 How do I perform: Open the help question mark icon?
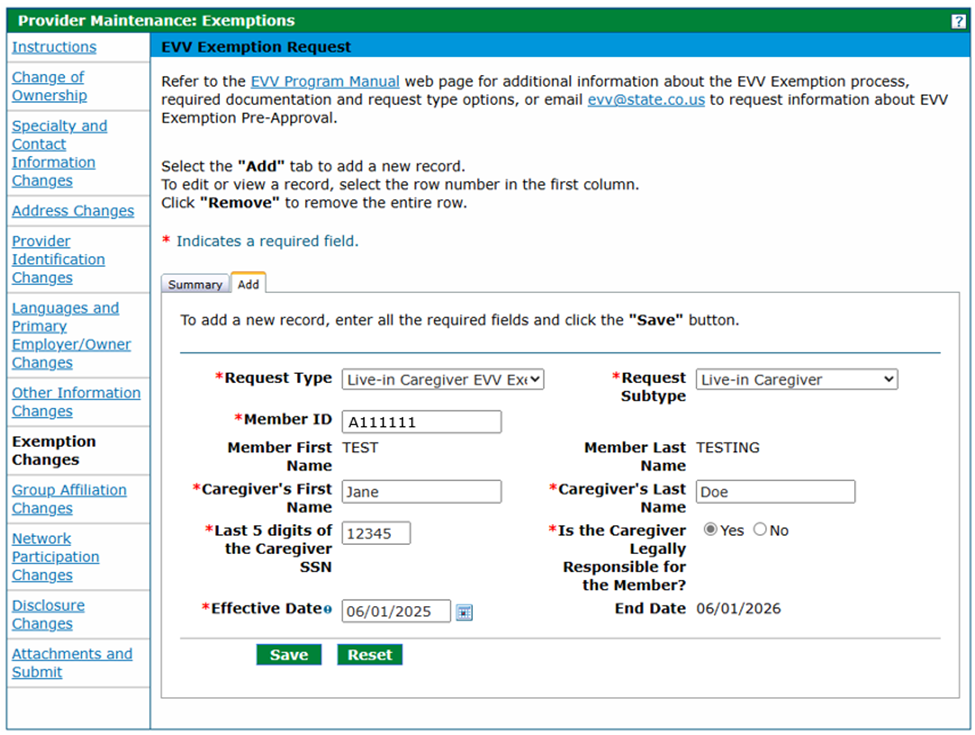click(958, 21)
